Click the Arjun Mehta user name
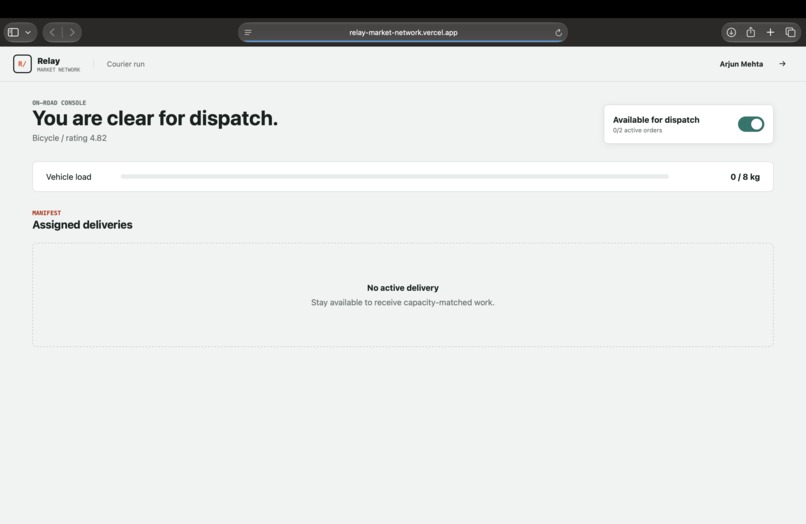806x524 pixels. click(741, 64)
